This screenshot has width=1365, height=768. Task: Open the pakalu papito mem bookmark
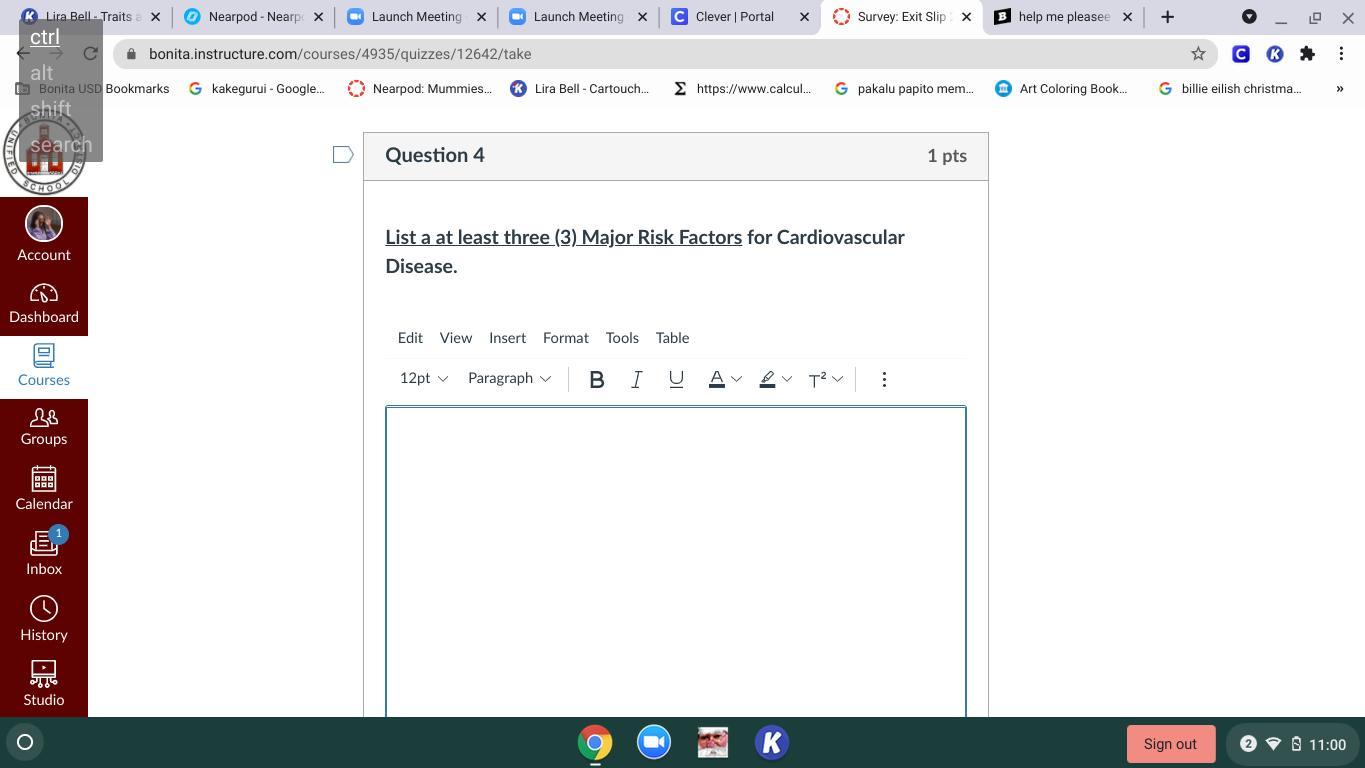[904, 89]
